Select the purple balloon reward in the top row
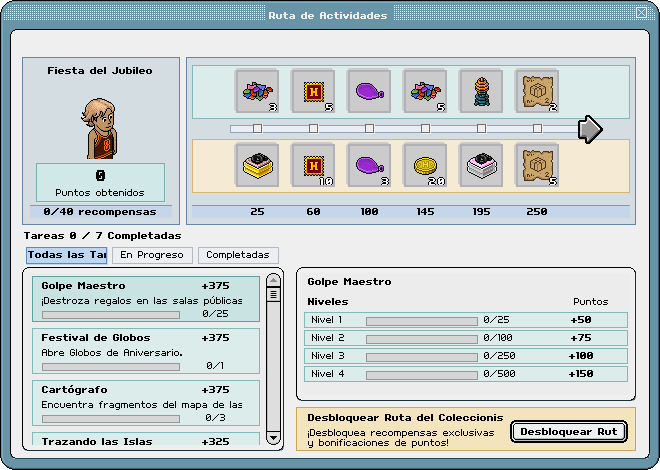The height and width of the screenshot is (470, 660). 369,91
